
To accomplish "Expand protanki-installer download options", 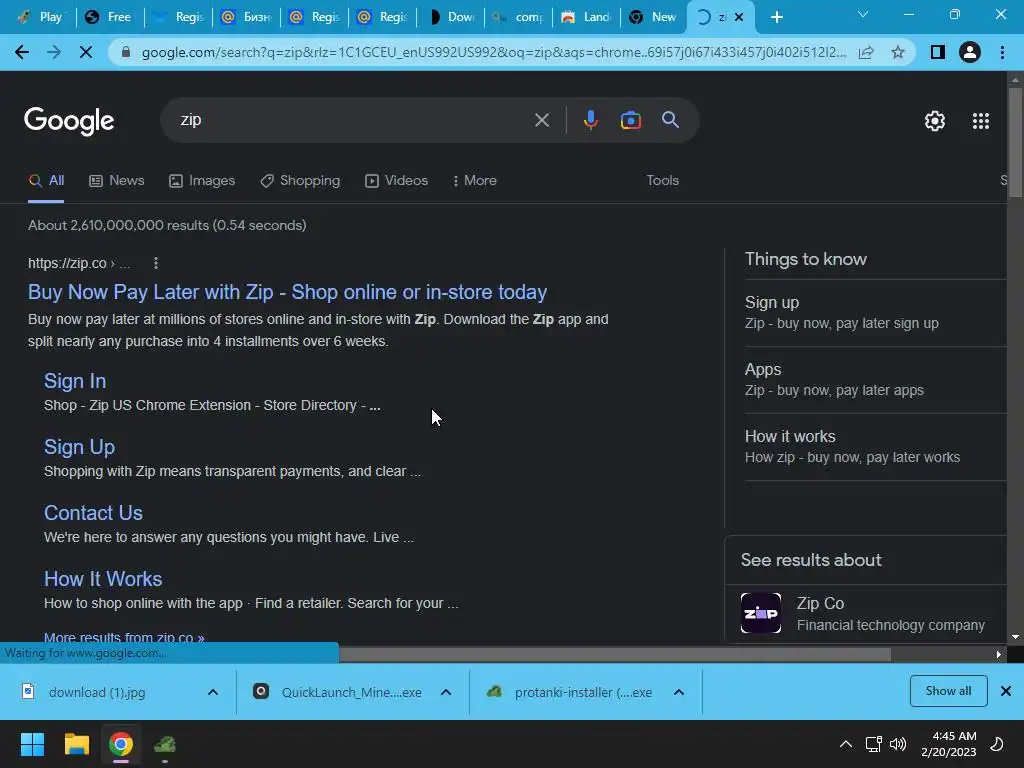I will [x=679, y=692].
